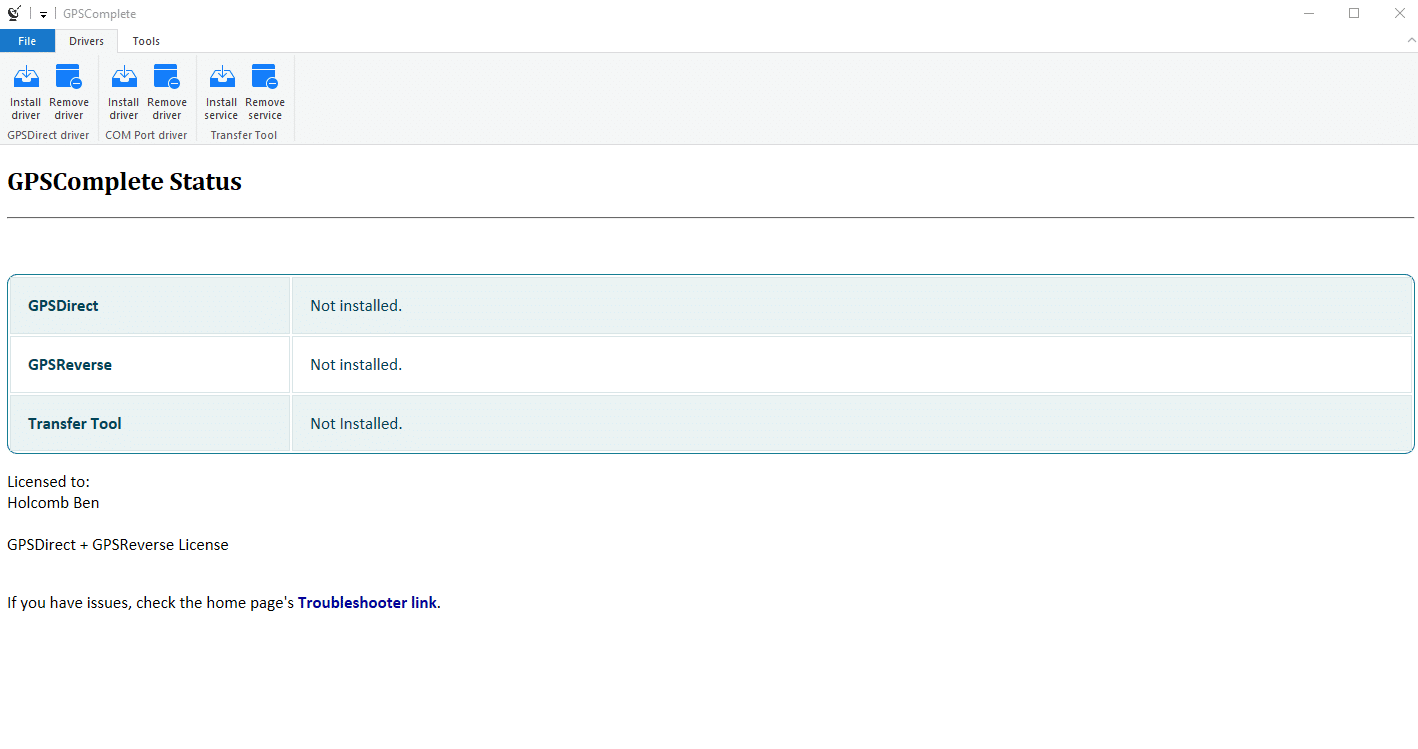Open the Quick Access Toolbar dropdown arrow
This screenshot has width=1418, height=749.
point(44,14)
